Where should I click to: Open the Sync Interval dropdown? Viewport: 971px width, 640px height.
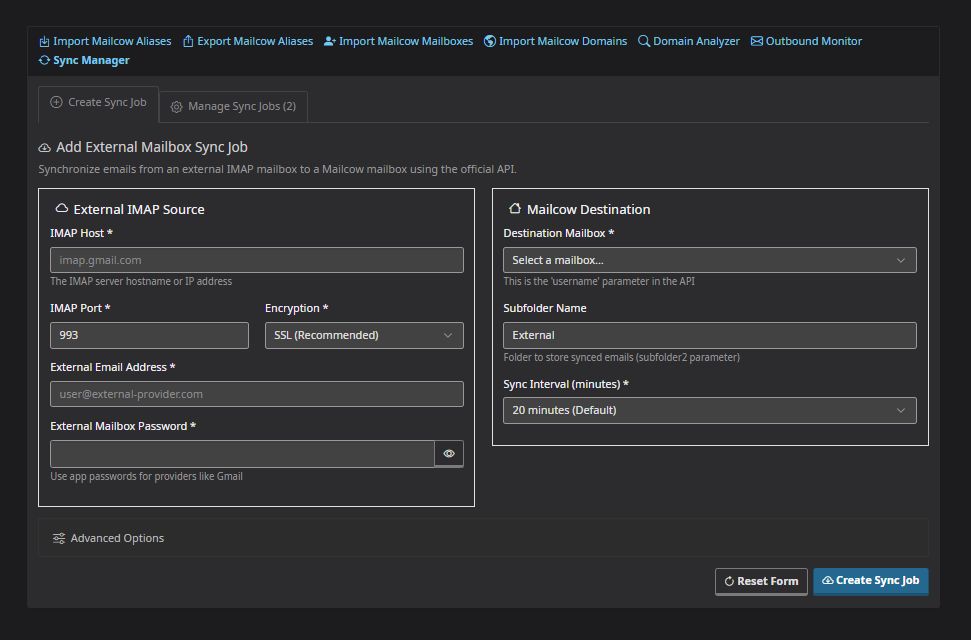tap(709, 410)
